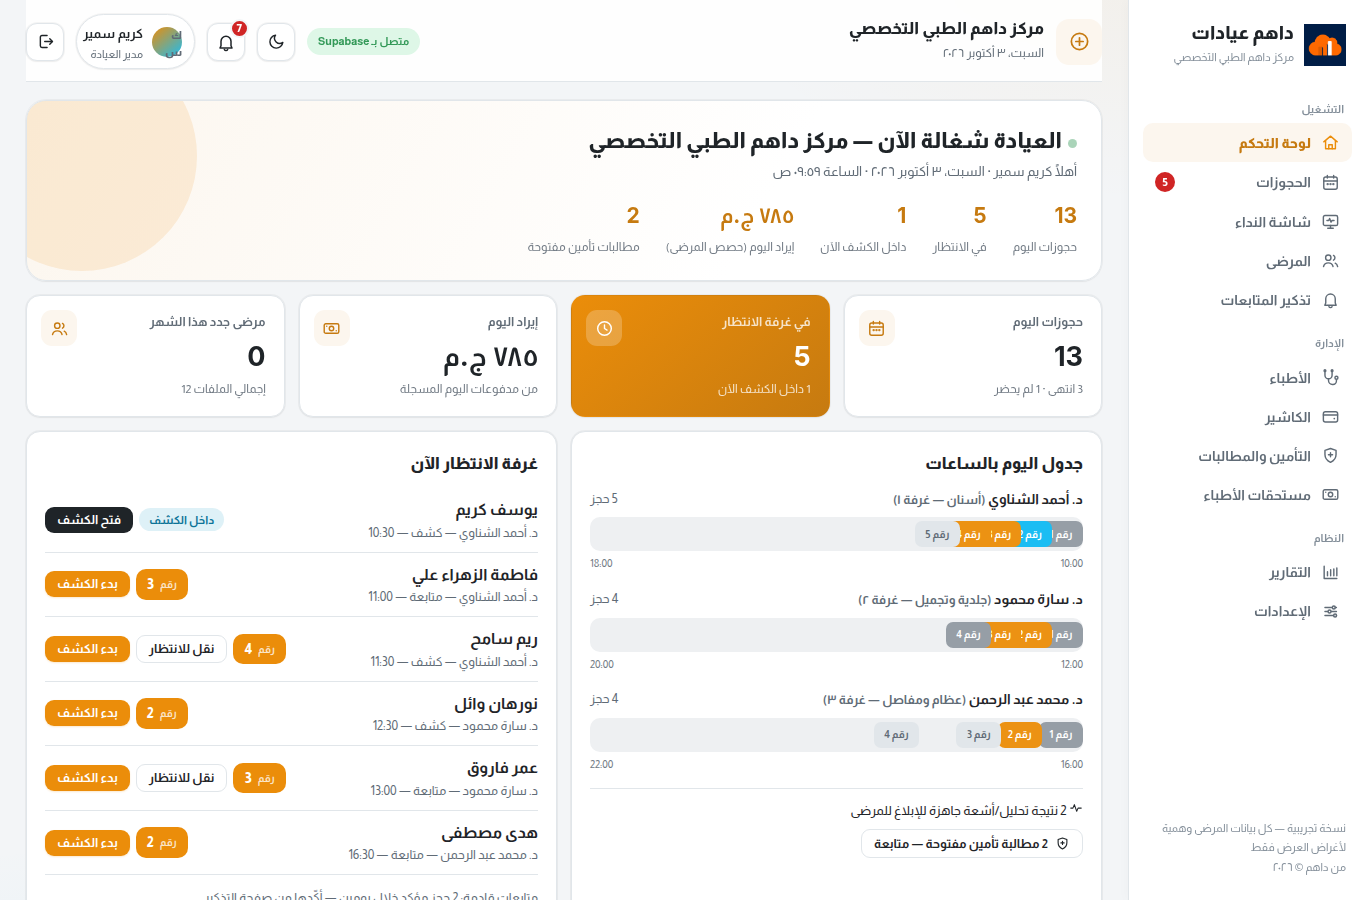
Task: Click the clock icon in في غرفة الانتظار card
Action: (x=604, y=328)
